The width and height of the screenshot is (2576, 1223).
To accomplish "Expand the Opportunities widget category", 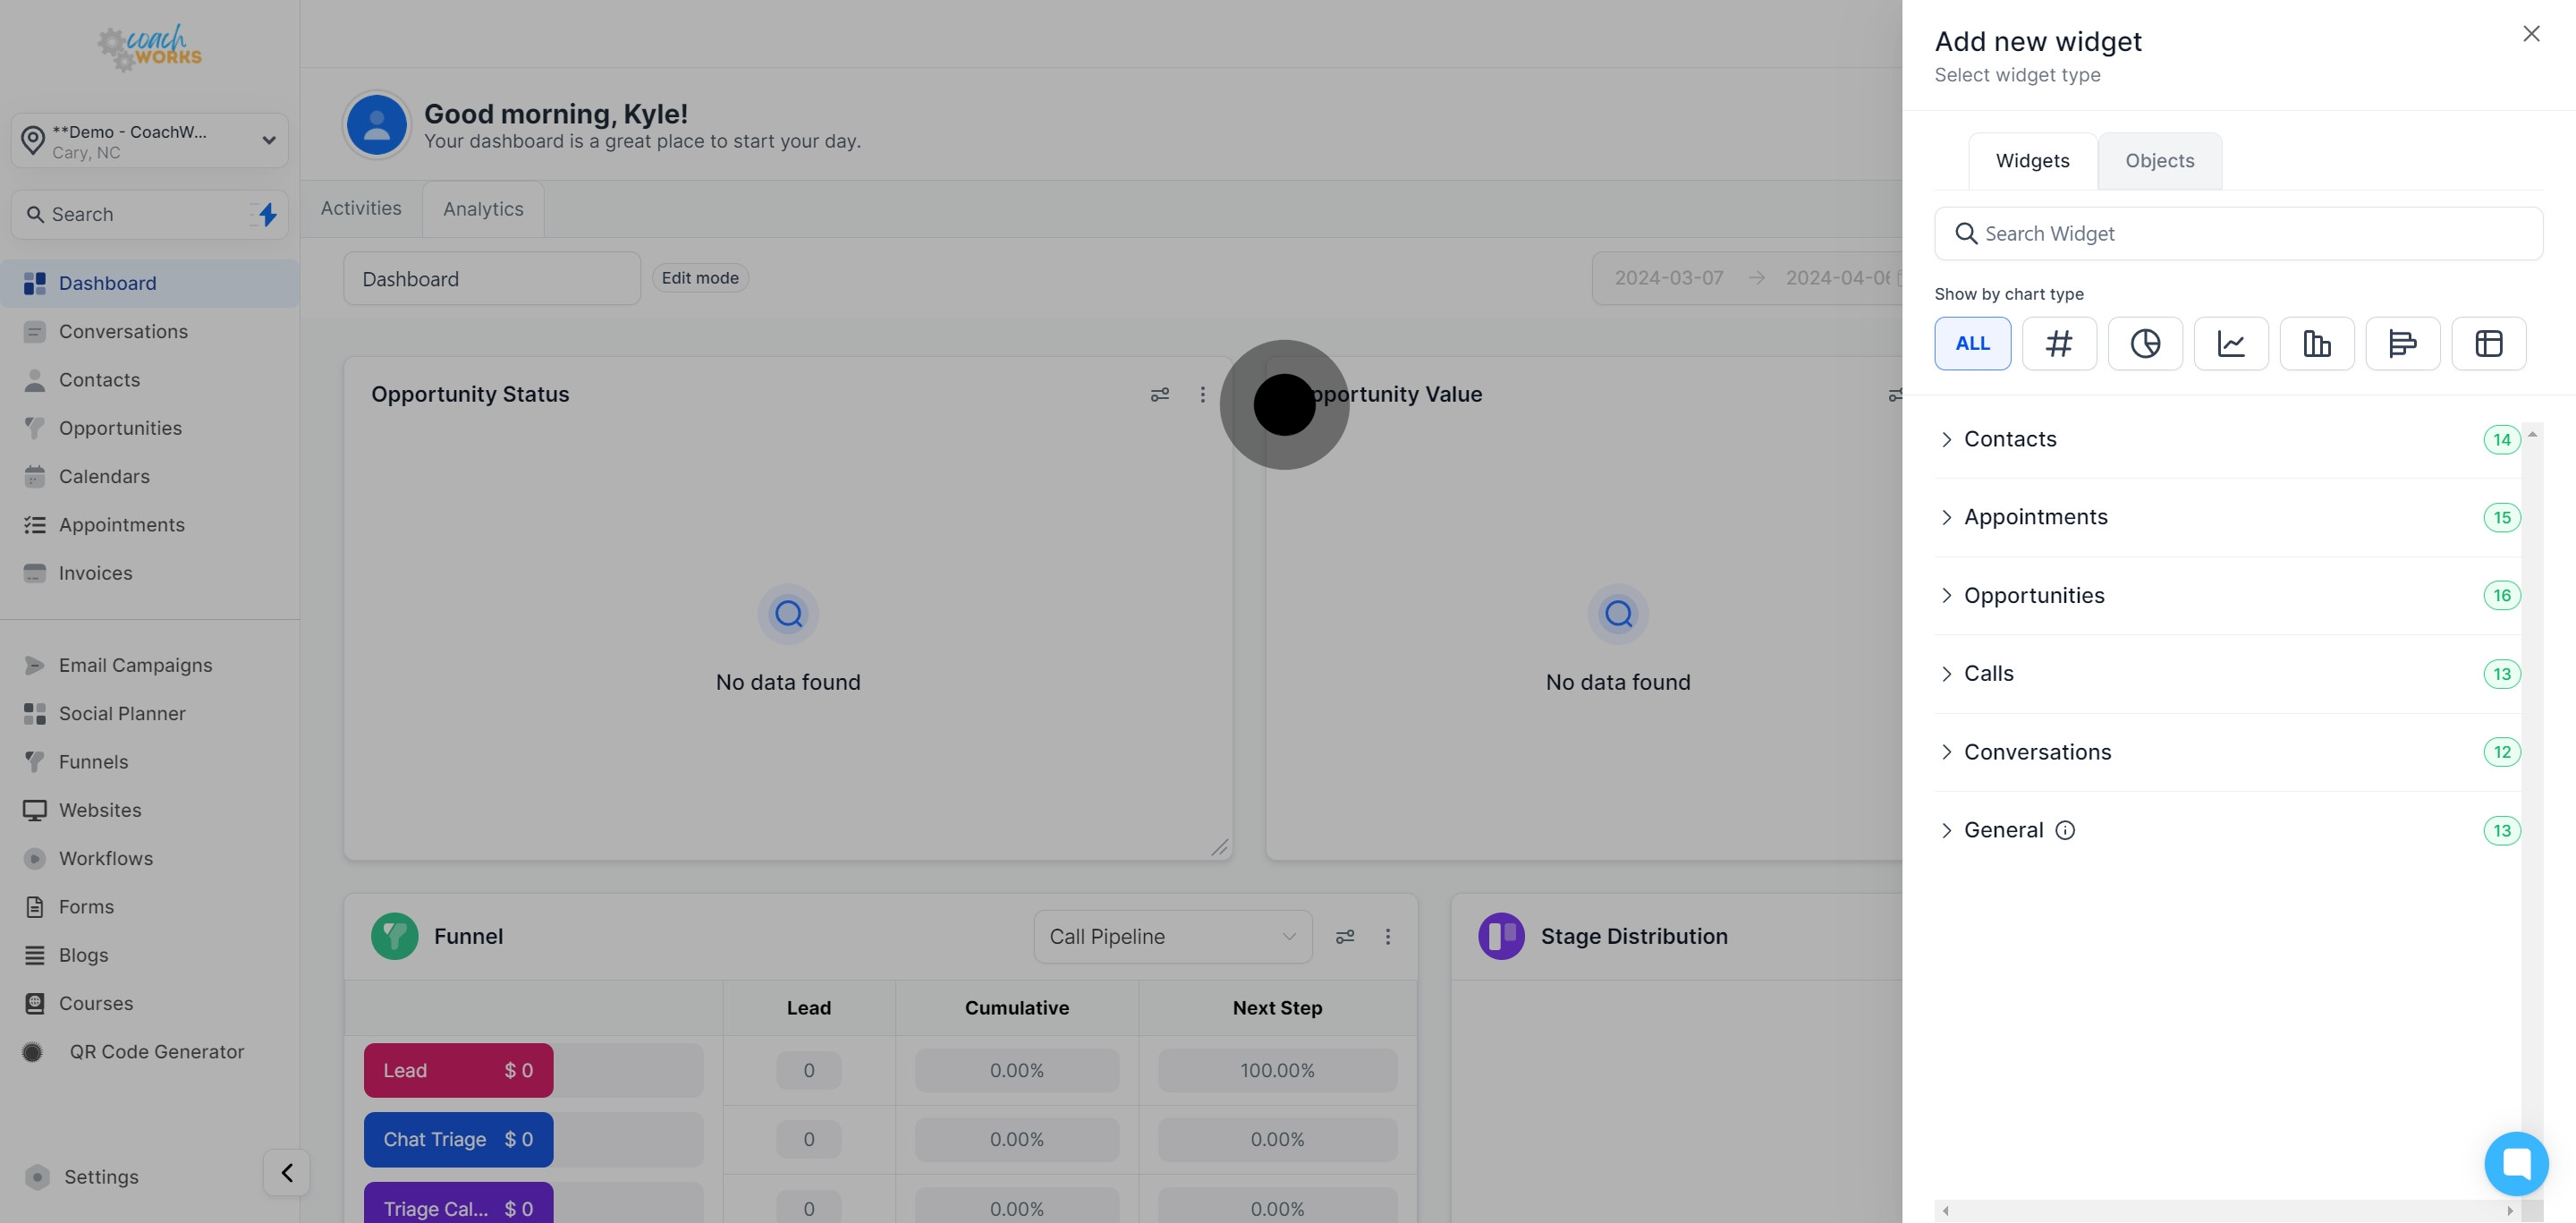I will 2033,595.
